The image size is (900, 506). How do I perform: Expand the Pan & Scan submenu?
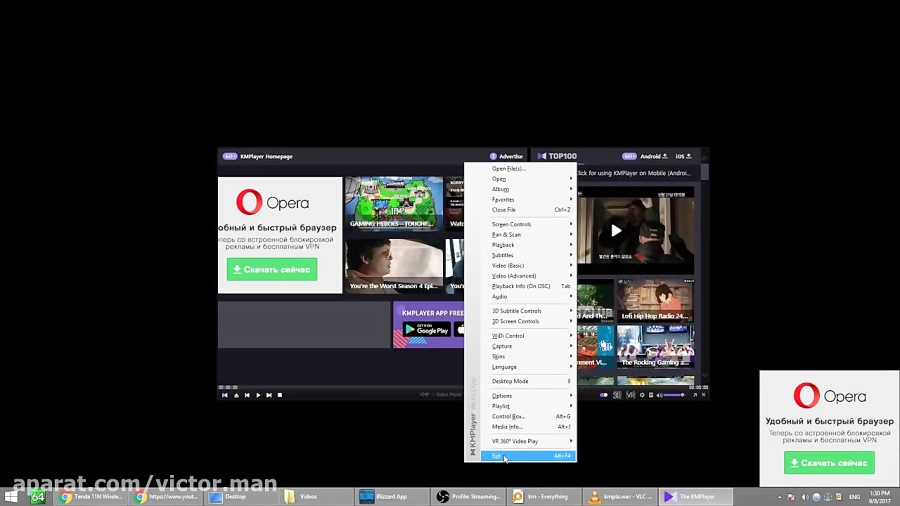coord(527,235)
